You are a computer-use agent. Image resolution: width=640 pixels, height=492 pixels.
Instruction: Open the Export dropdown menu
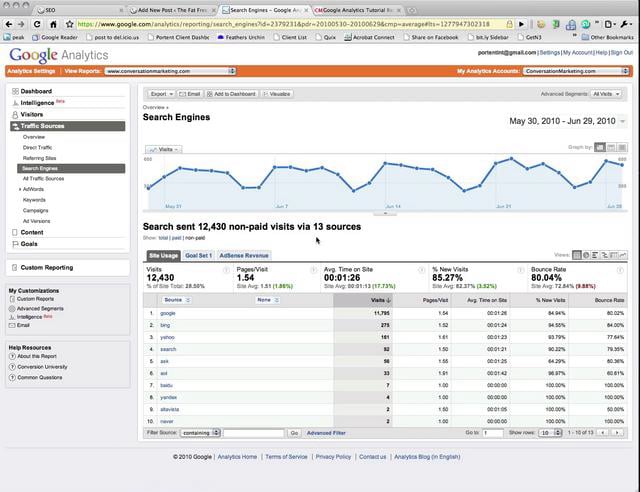point(161,94)
